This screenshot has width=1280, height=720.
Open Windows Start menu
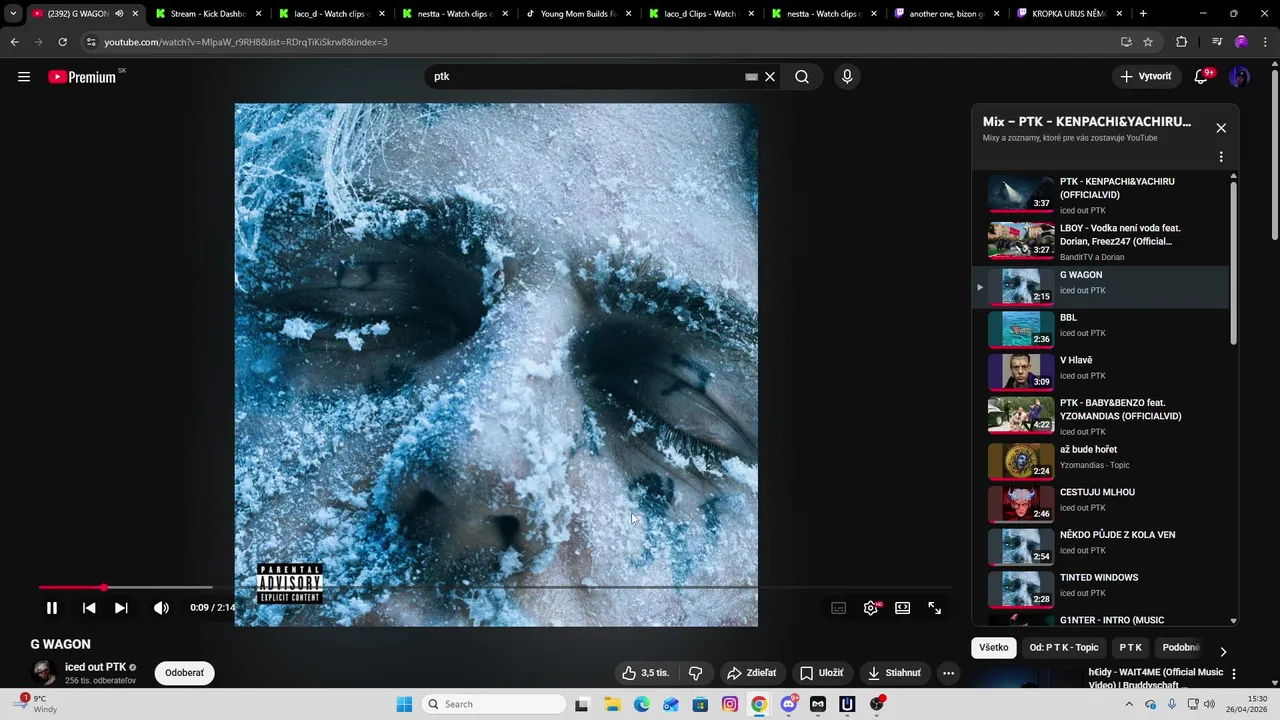coord(404,704)
